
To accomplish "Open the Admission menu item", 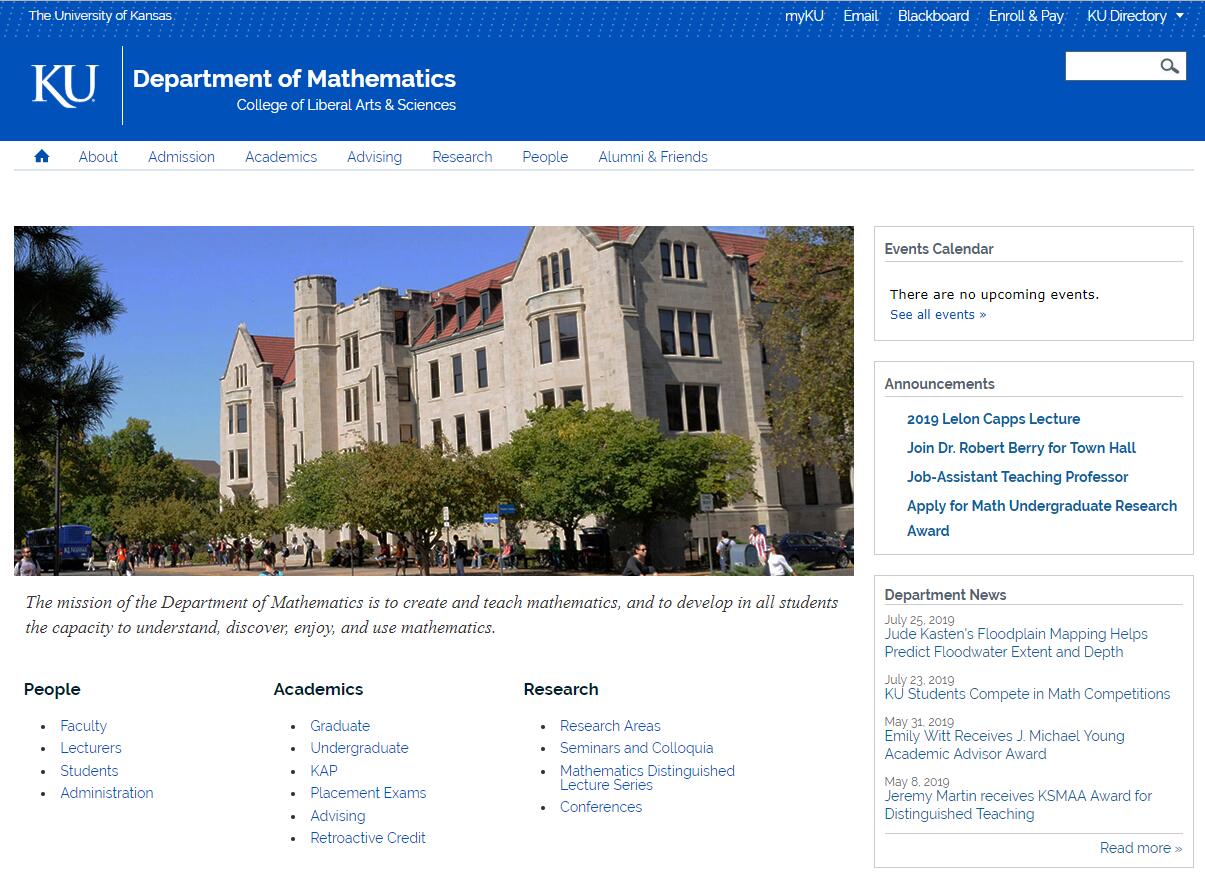I will click(x=181, y=157).
